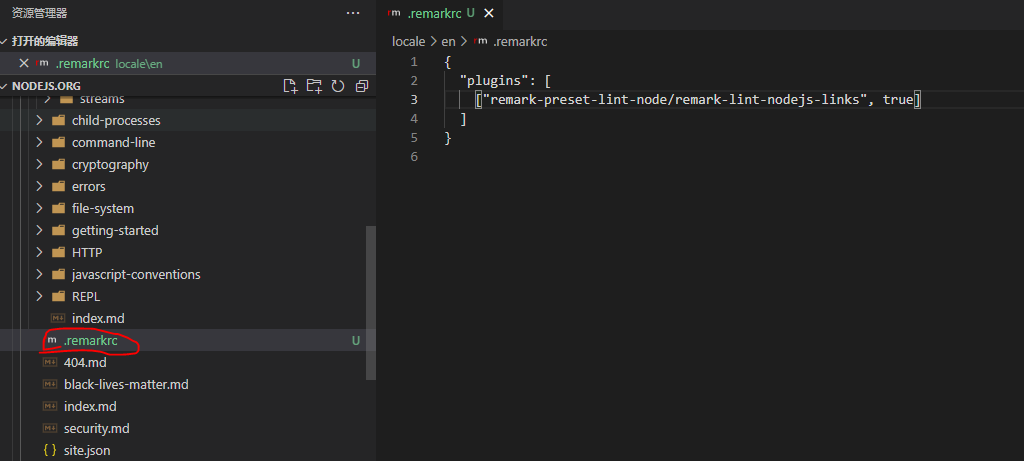The width and height of the screenshot is (1024, 461).
Task: Expand the errors folder chevron
Action: 39,186
